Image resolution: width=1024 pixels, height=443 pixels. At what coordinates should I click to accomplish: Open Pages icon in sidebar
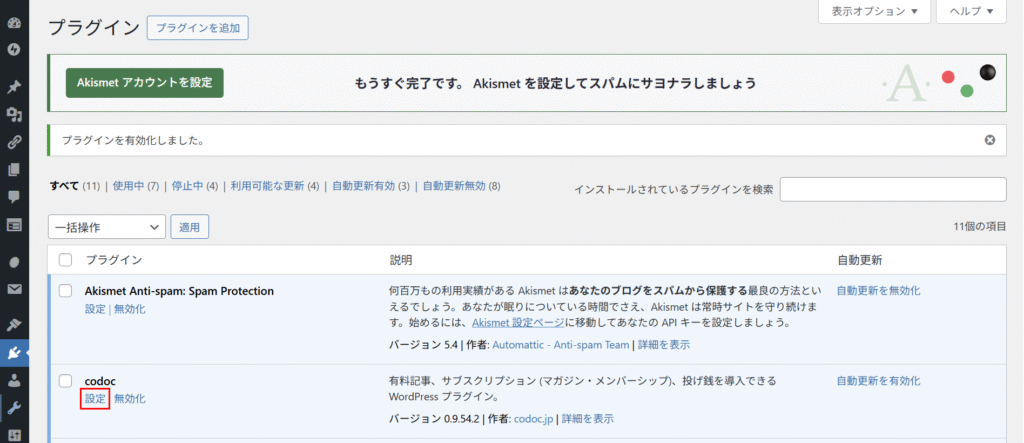point(14,169)
